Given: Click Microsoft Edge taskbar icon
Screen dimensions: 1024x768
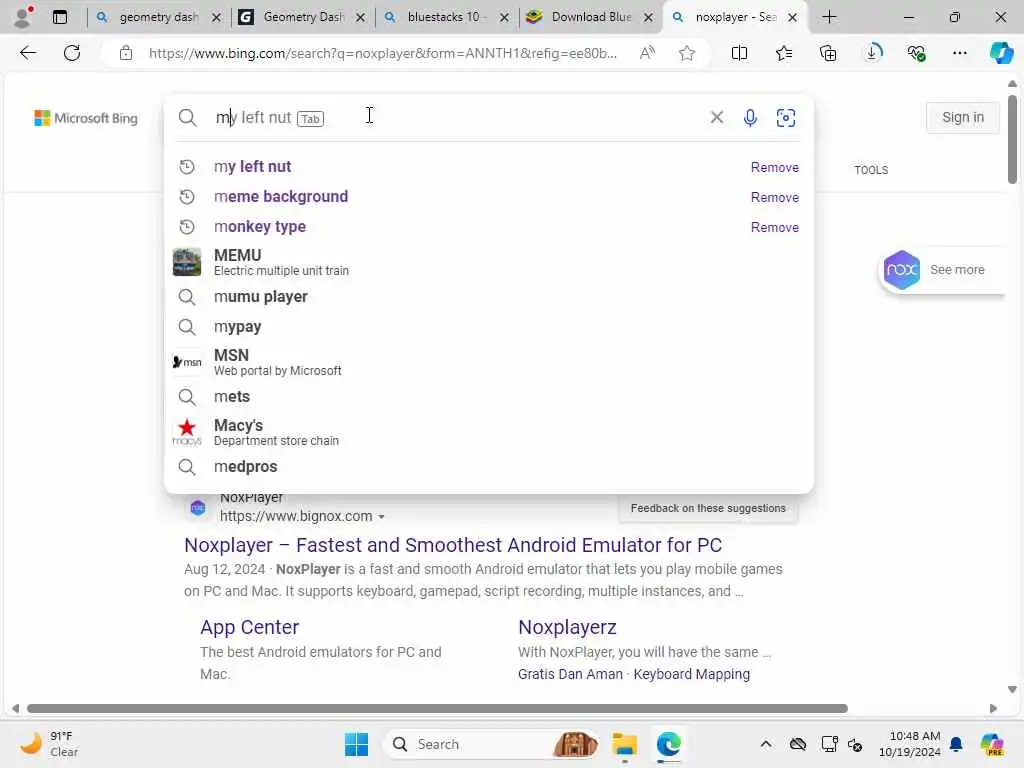Looking at the screenshot, I should point(669,744).
